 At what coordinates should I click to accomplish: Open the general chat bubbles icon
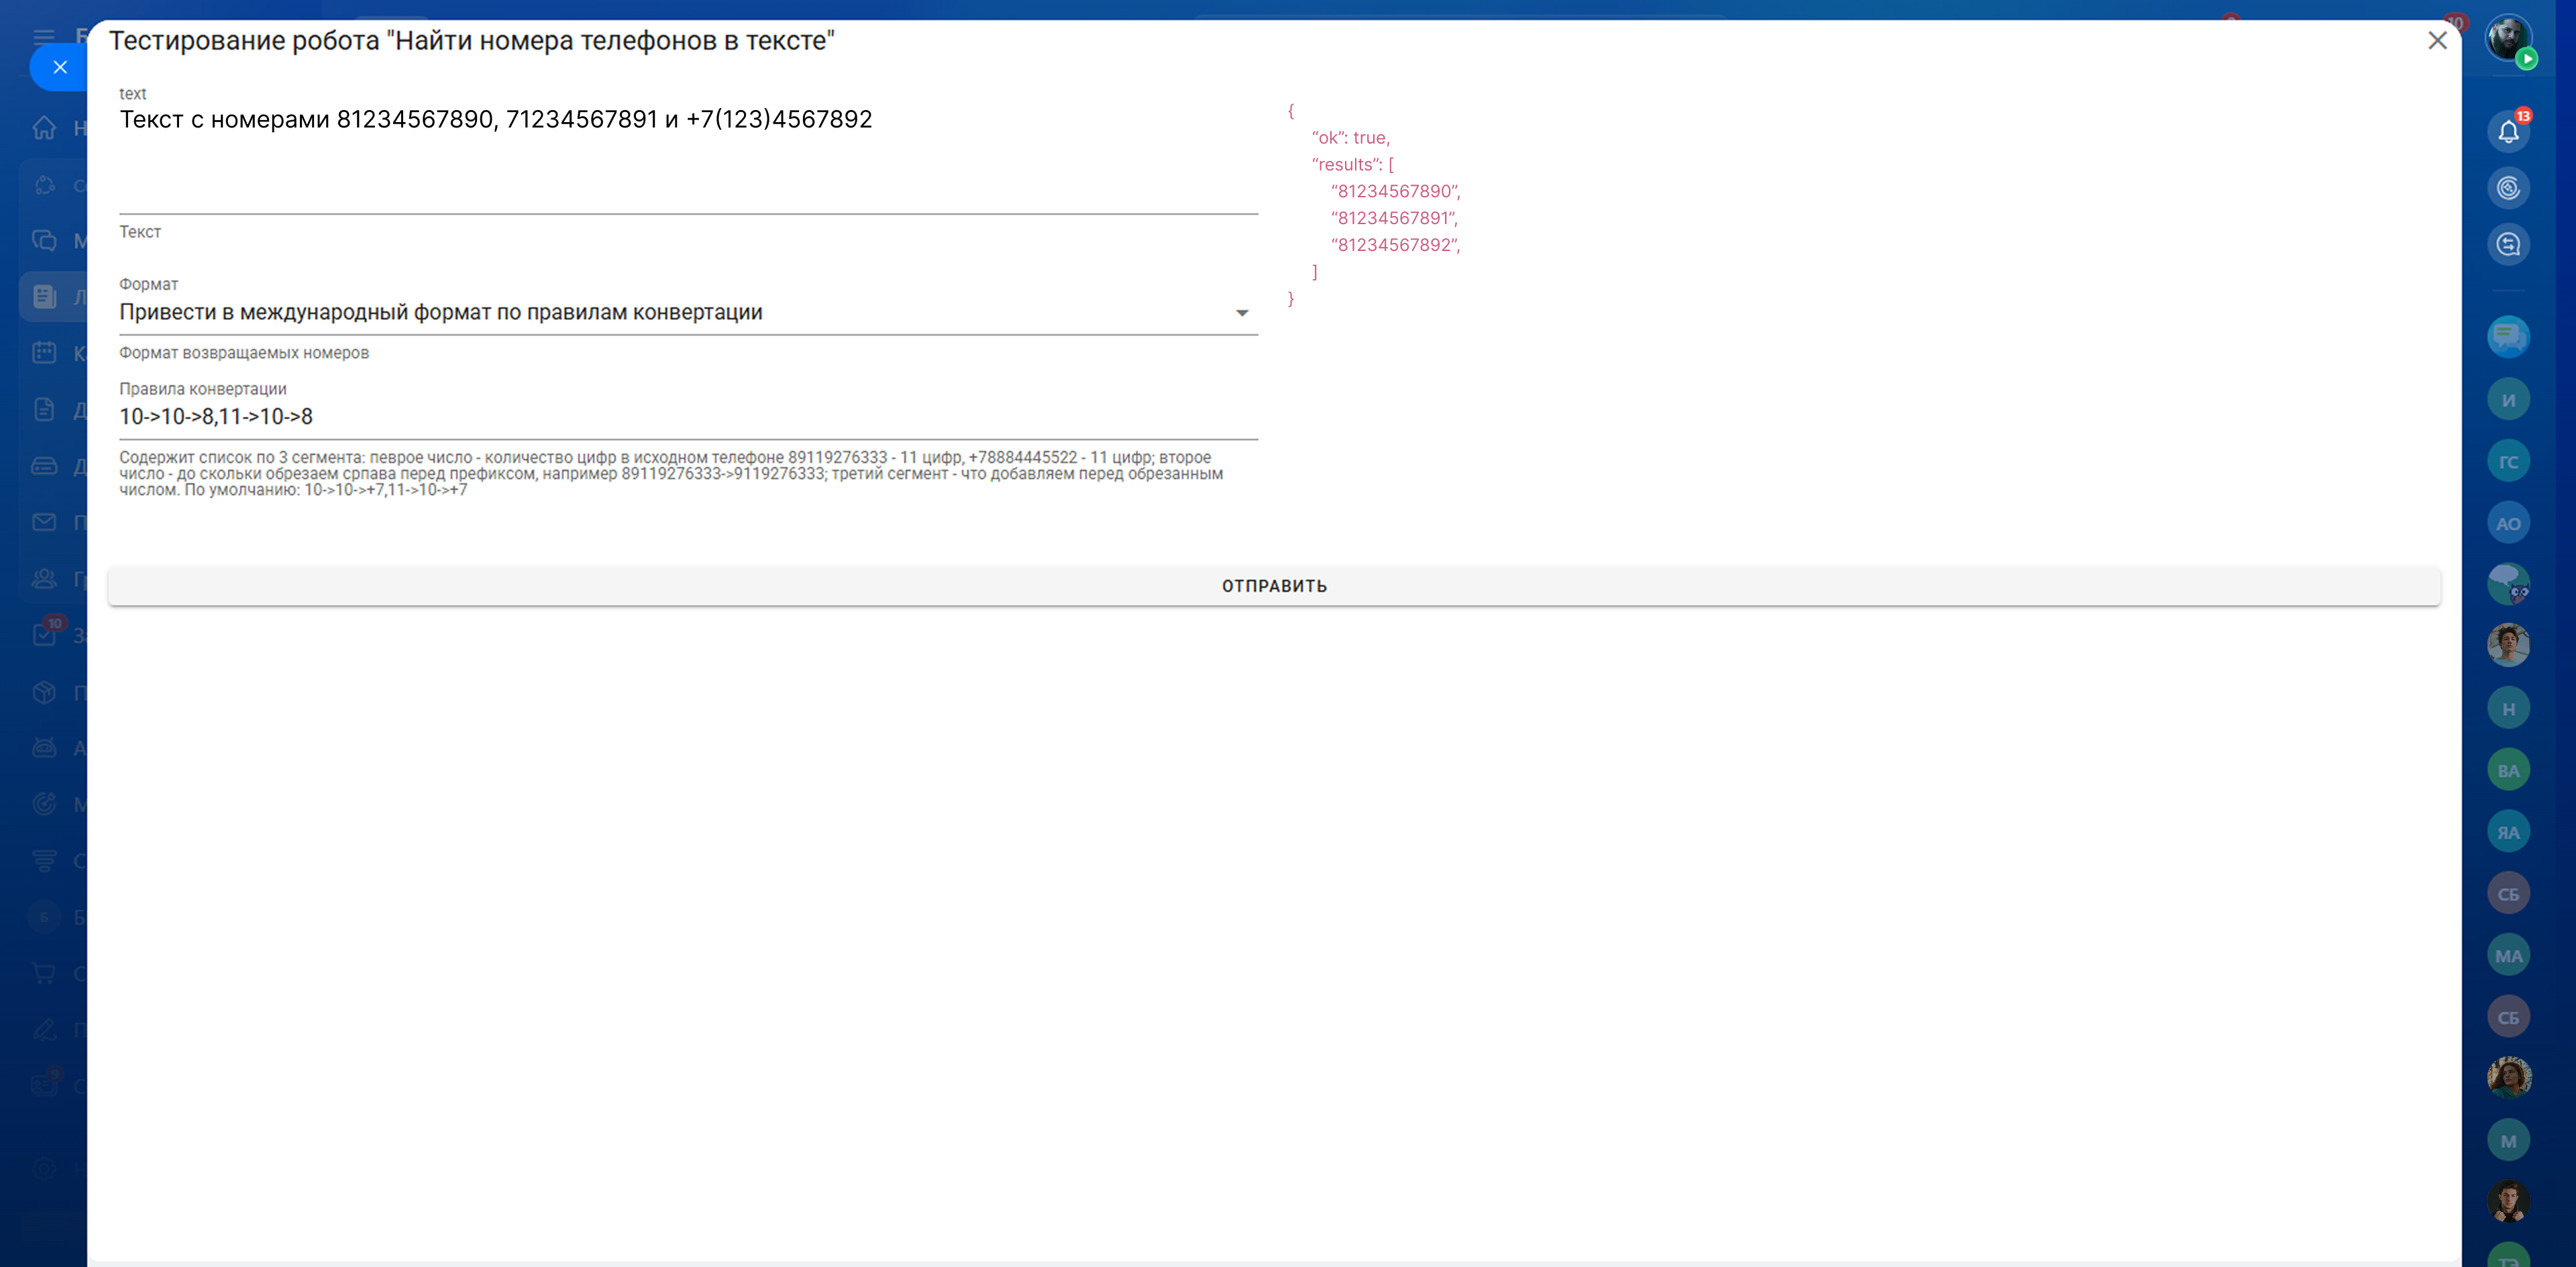pyautogui.click(x=2508, y=337)
